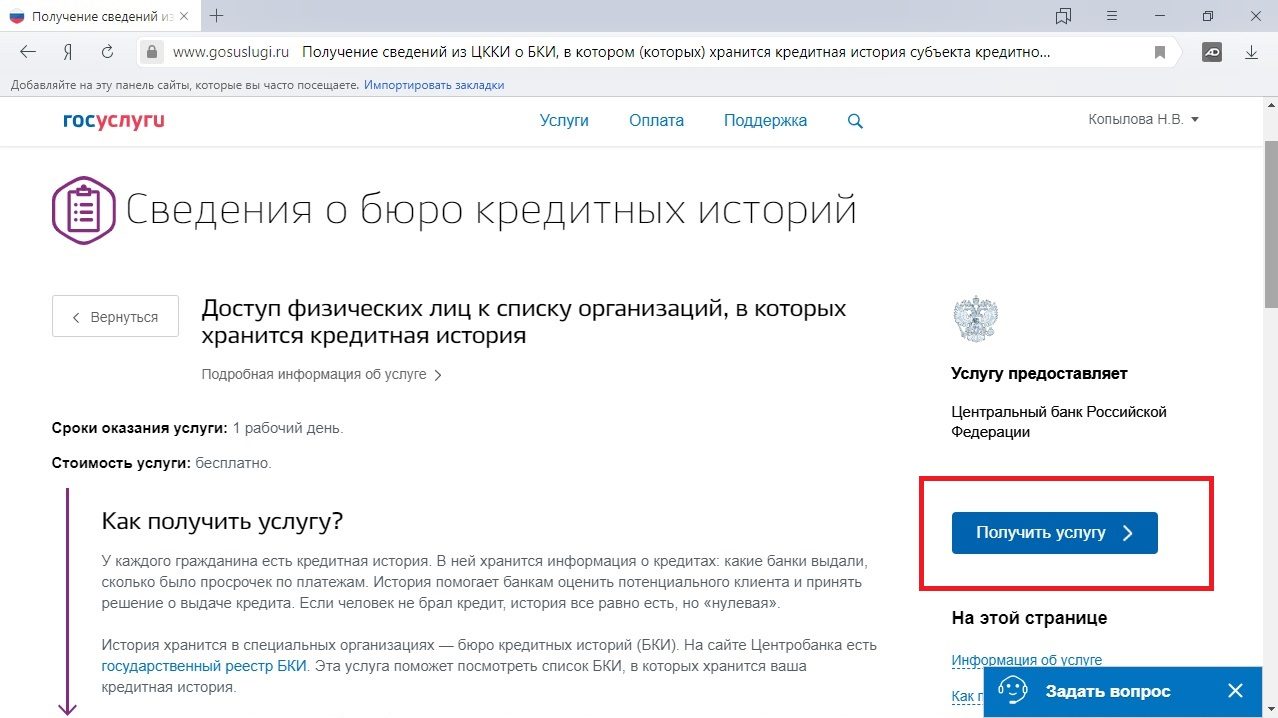The height and width of the screenshot is (718, 1278).
Task: Click Импортировать закладки link
Action: (x=434, y=85)
